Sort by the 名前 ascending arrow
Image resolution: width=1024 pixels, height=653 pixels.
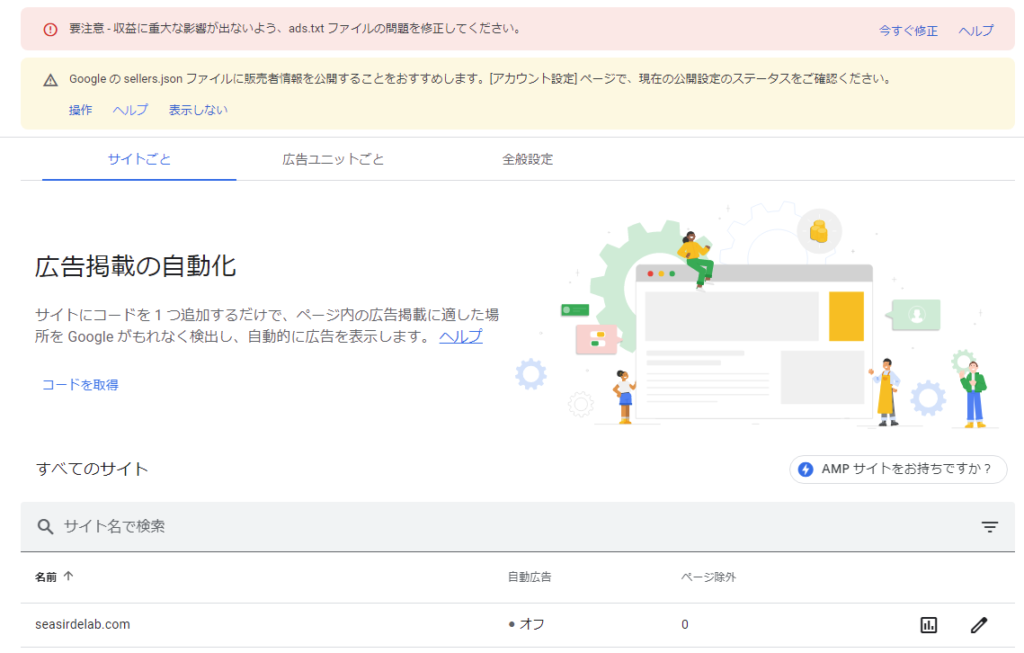point(69,576)
